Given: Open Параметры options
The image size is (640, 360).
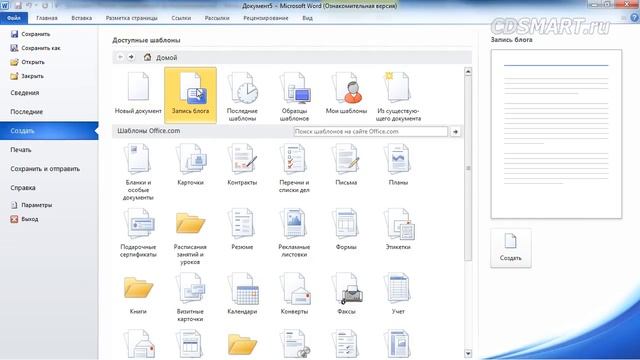Looking at the screenshot, I should [x=31, y=205].
